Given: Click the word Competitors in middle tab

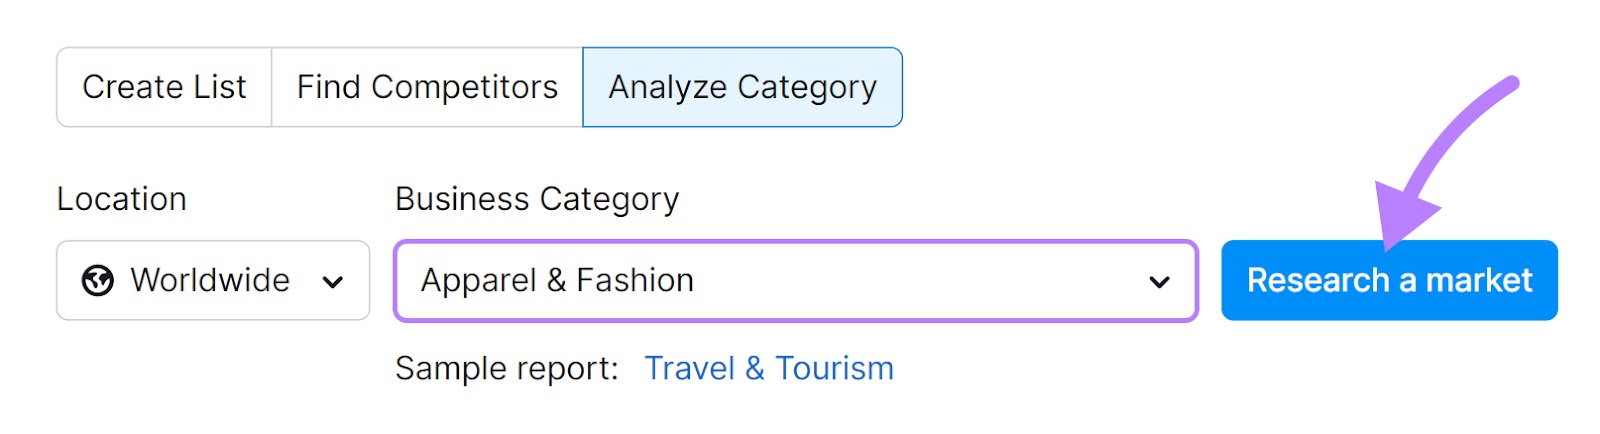Looking at the screenshot, I should [x=464, y=88].
